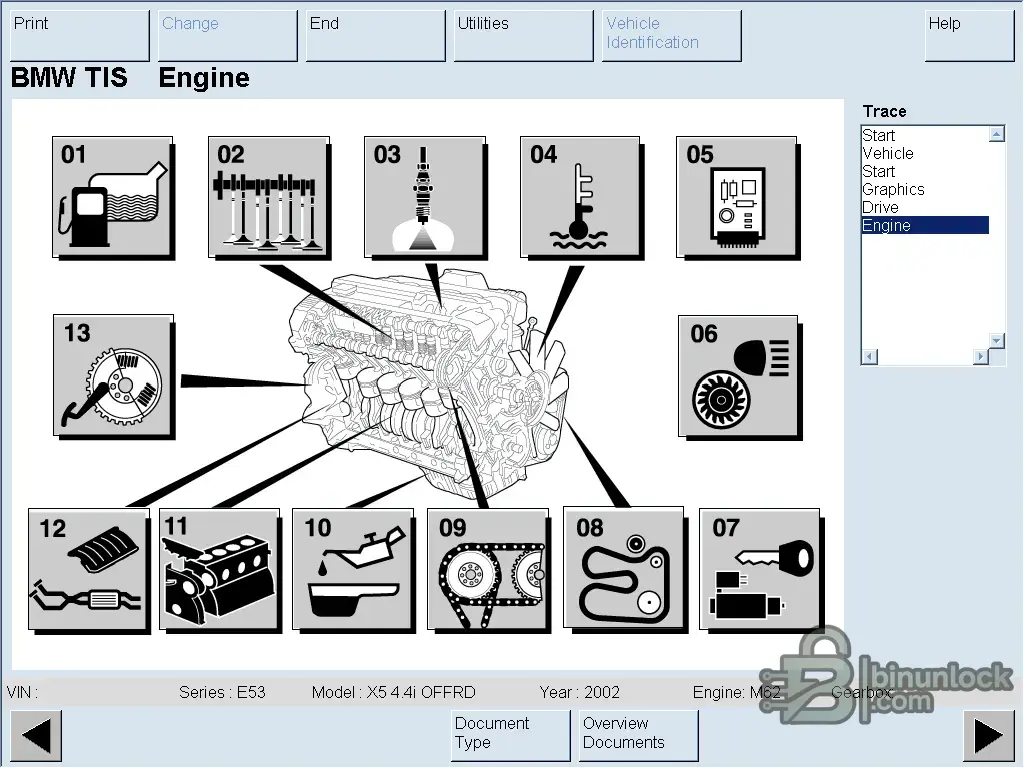Open the Utilities menu button
The width and height of the screenshot is (1024, 768).
[x=524, y=36]
